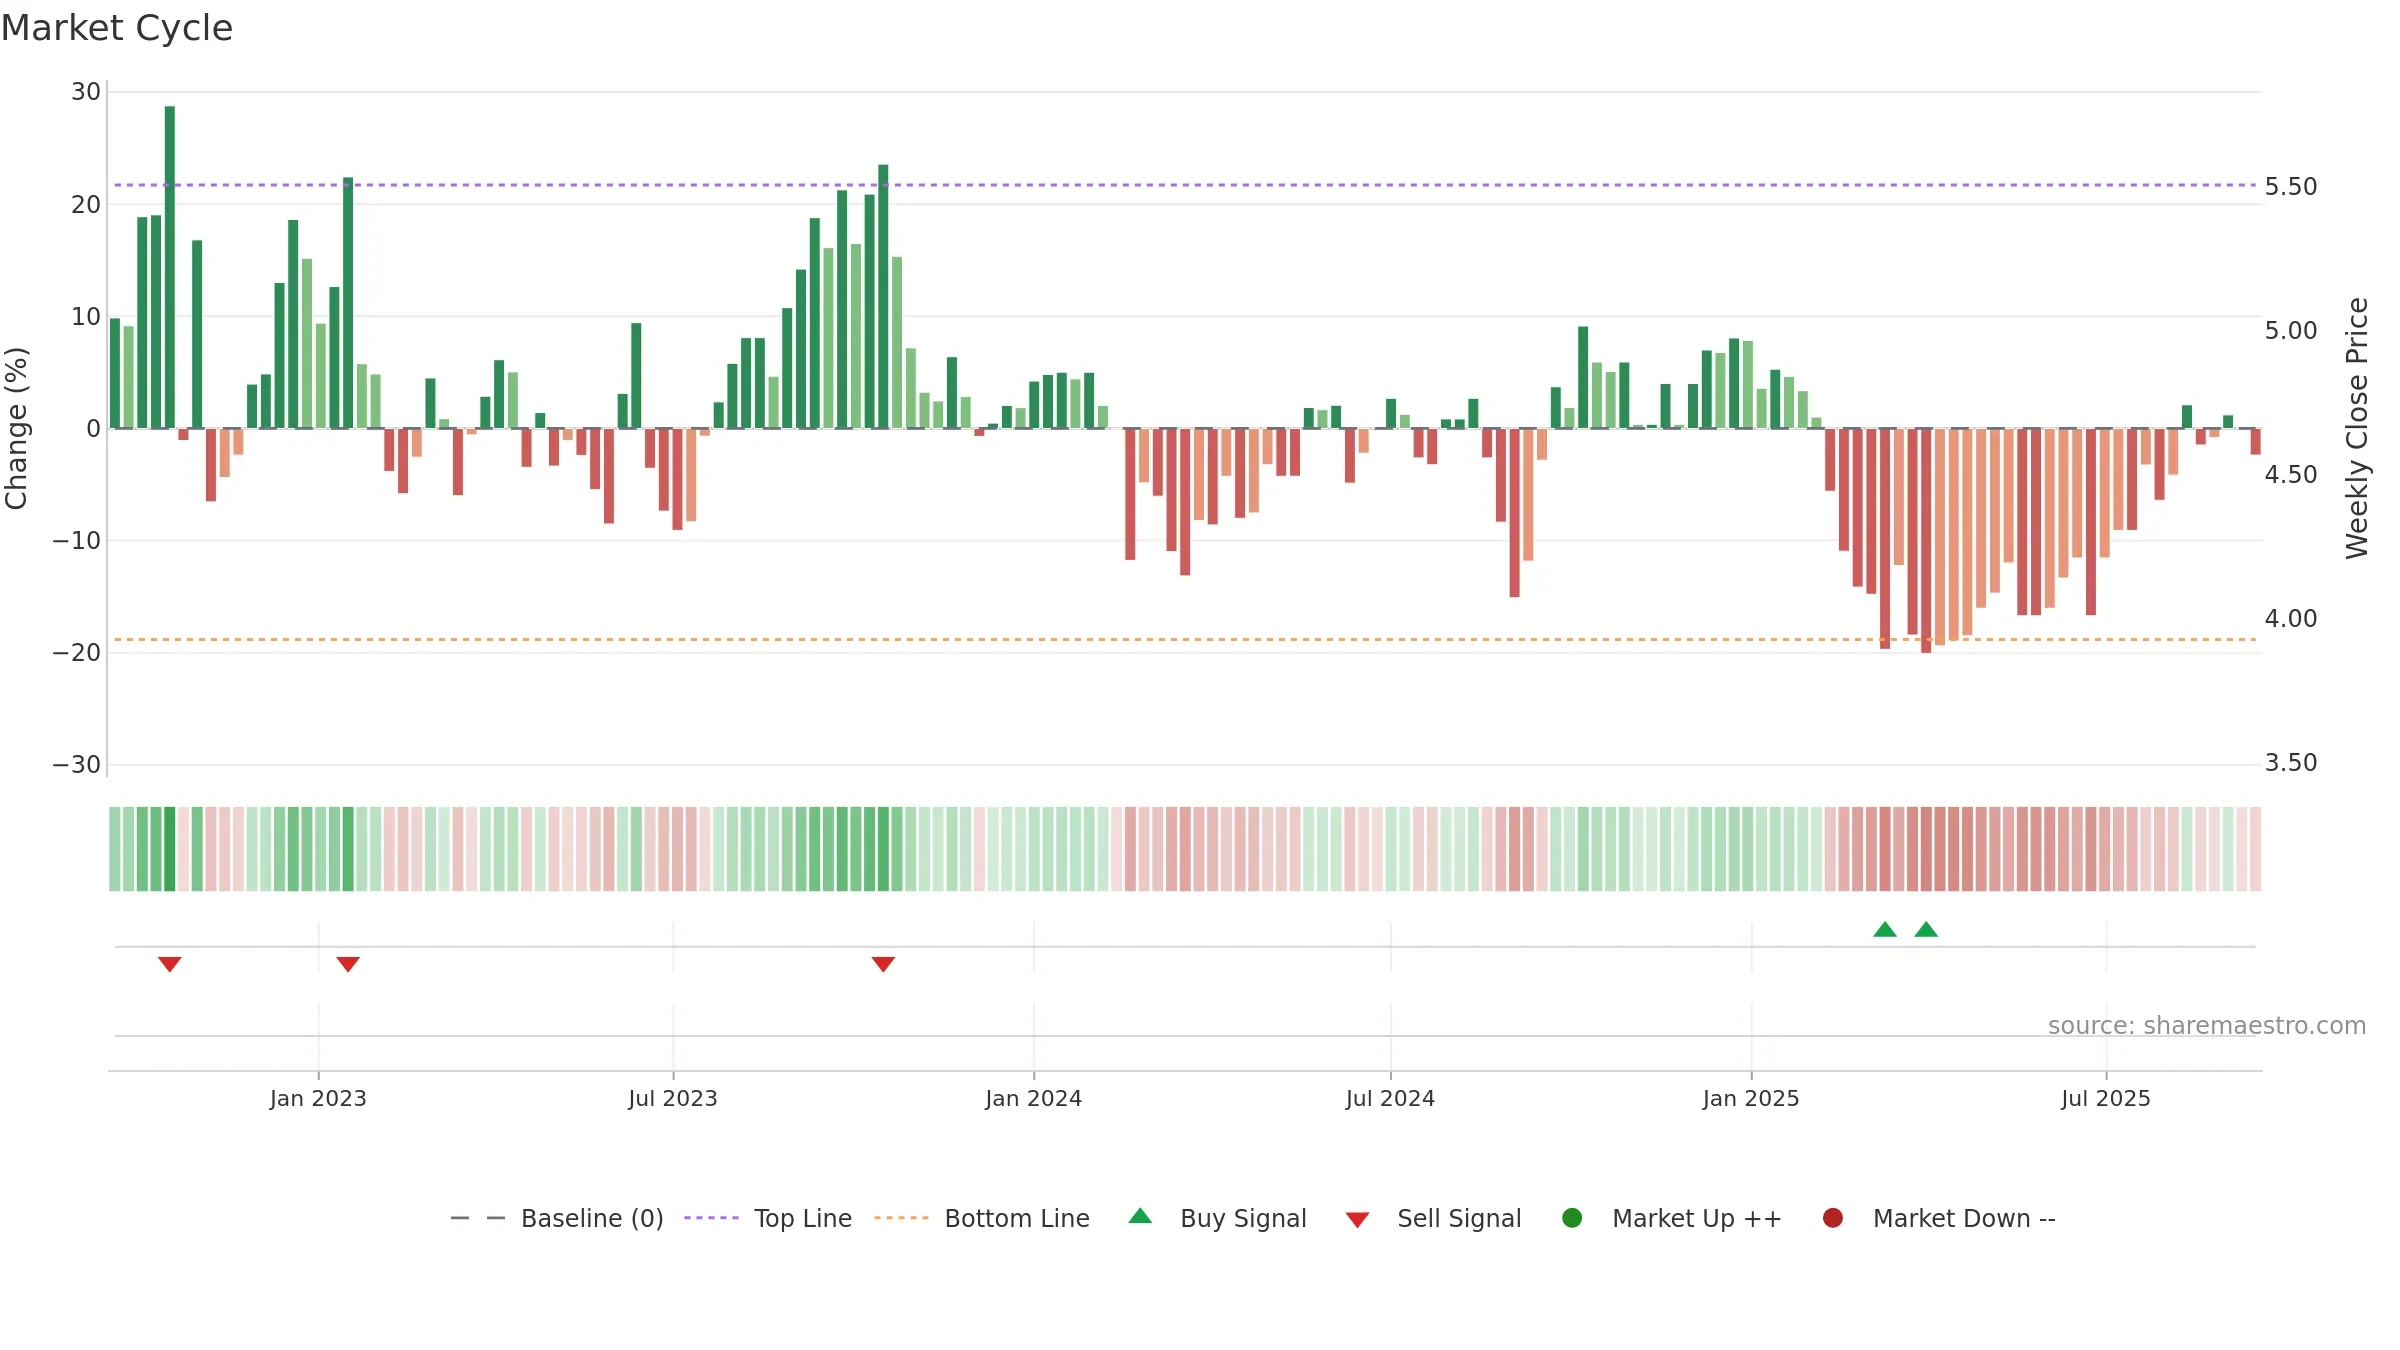
Task: Toggle the Buy Signal legend entry
Action: tap(1217, 1218)
